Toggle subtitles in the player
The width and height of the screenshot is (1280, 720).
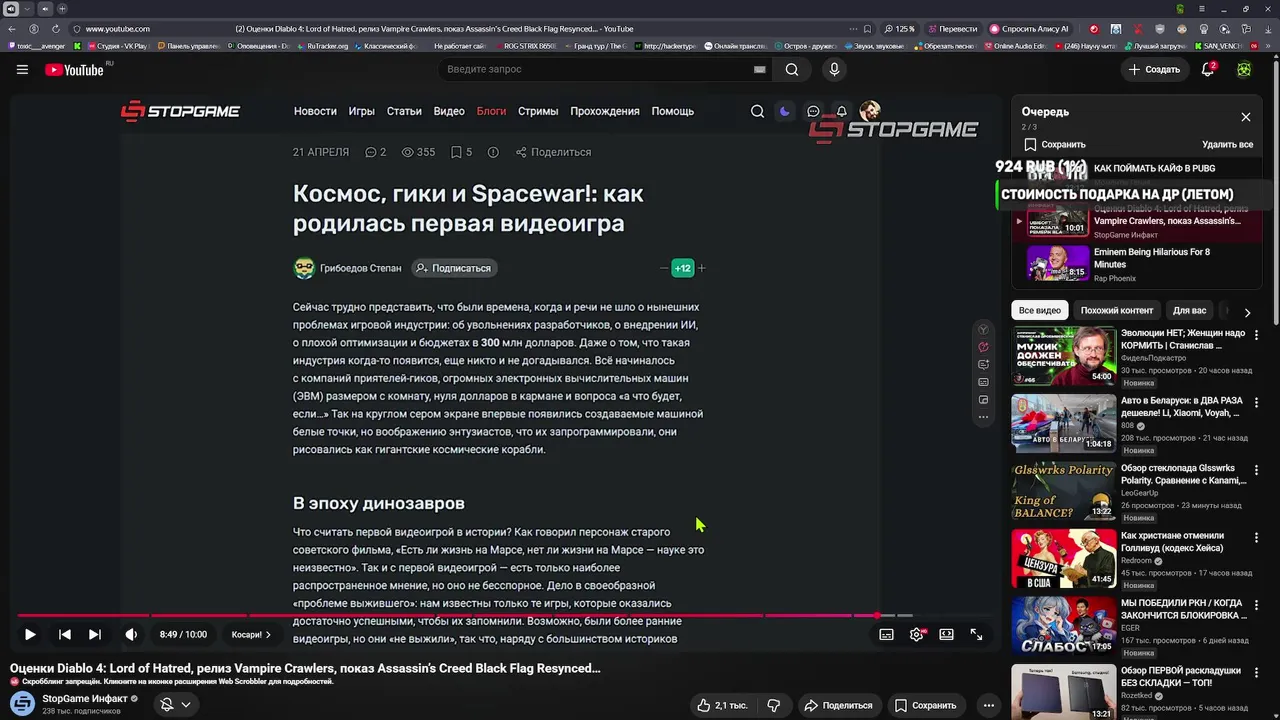tap(886, 634)
